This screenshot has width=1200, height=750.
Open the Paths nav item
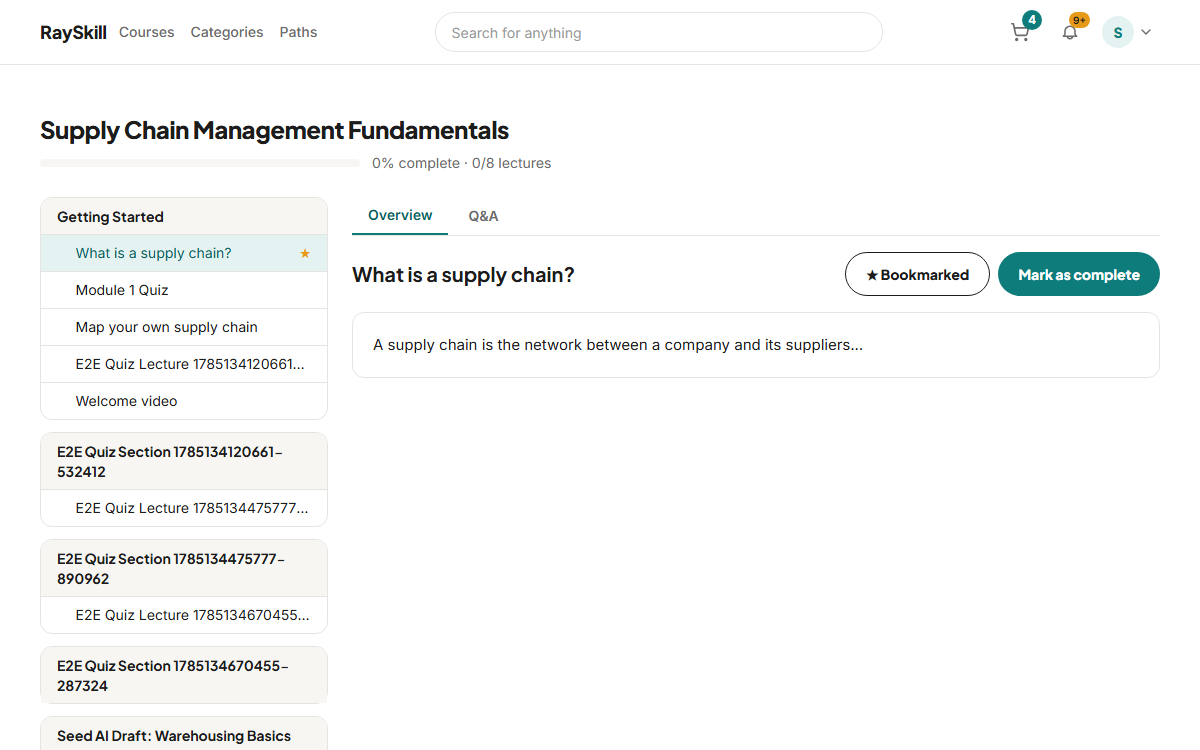point(298,32)
